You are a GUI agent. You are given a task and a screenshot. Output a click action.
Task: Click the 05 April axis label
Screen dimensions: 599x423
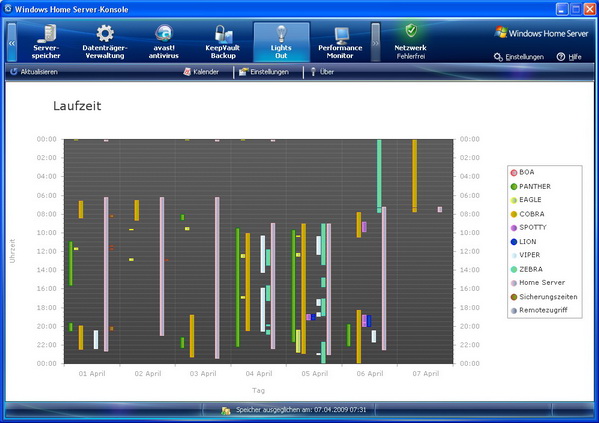click(x=314, y=374)
